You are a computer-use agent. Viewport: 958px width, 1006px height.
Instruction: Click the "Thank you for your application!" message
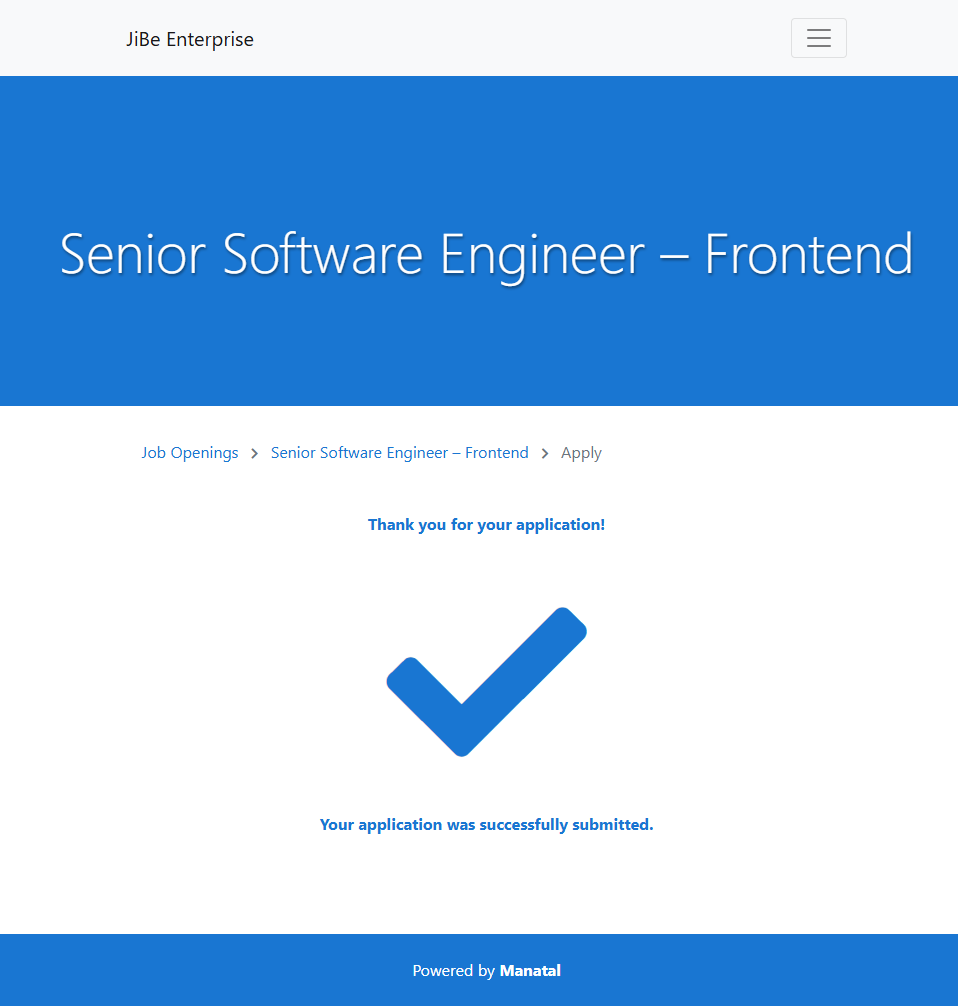(486, 524)
